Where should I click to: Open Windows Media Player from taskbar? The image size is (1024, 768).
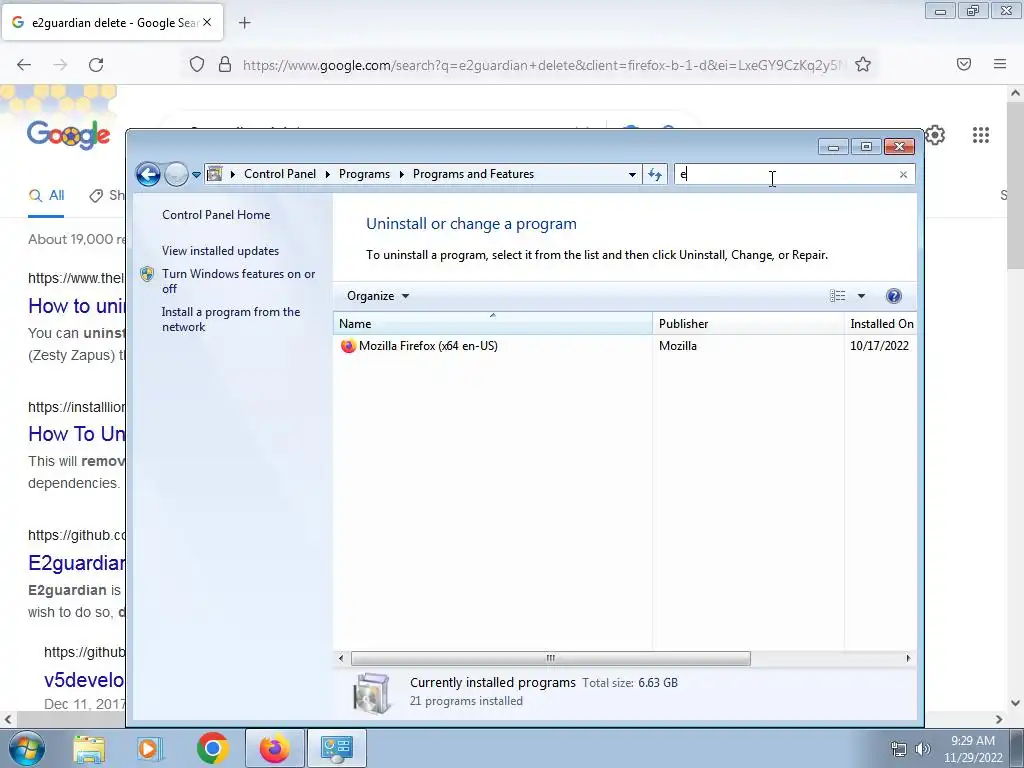[x=150, y=748]
